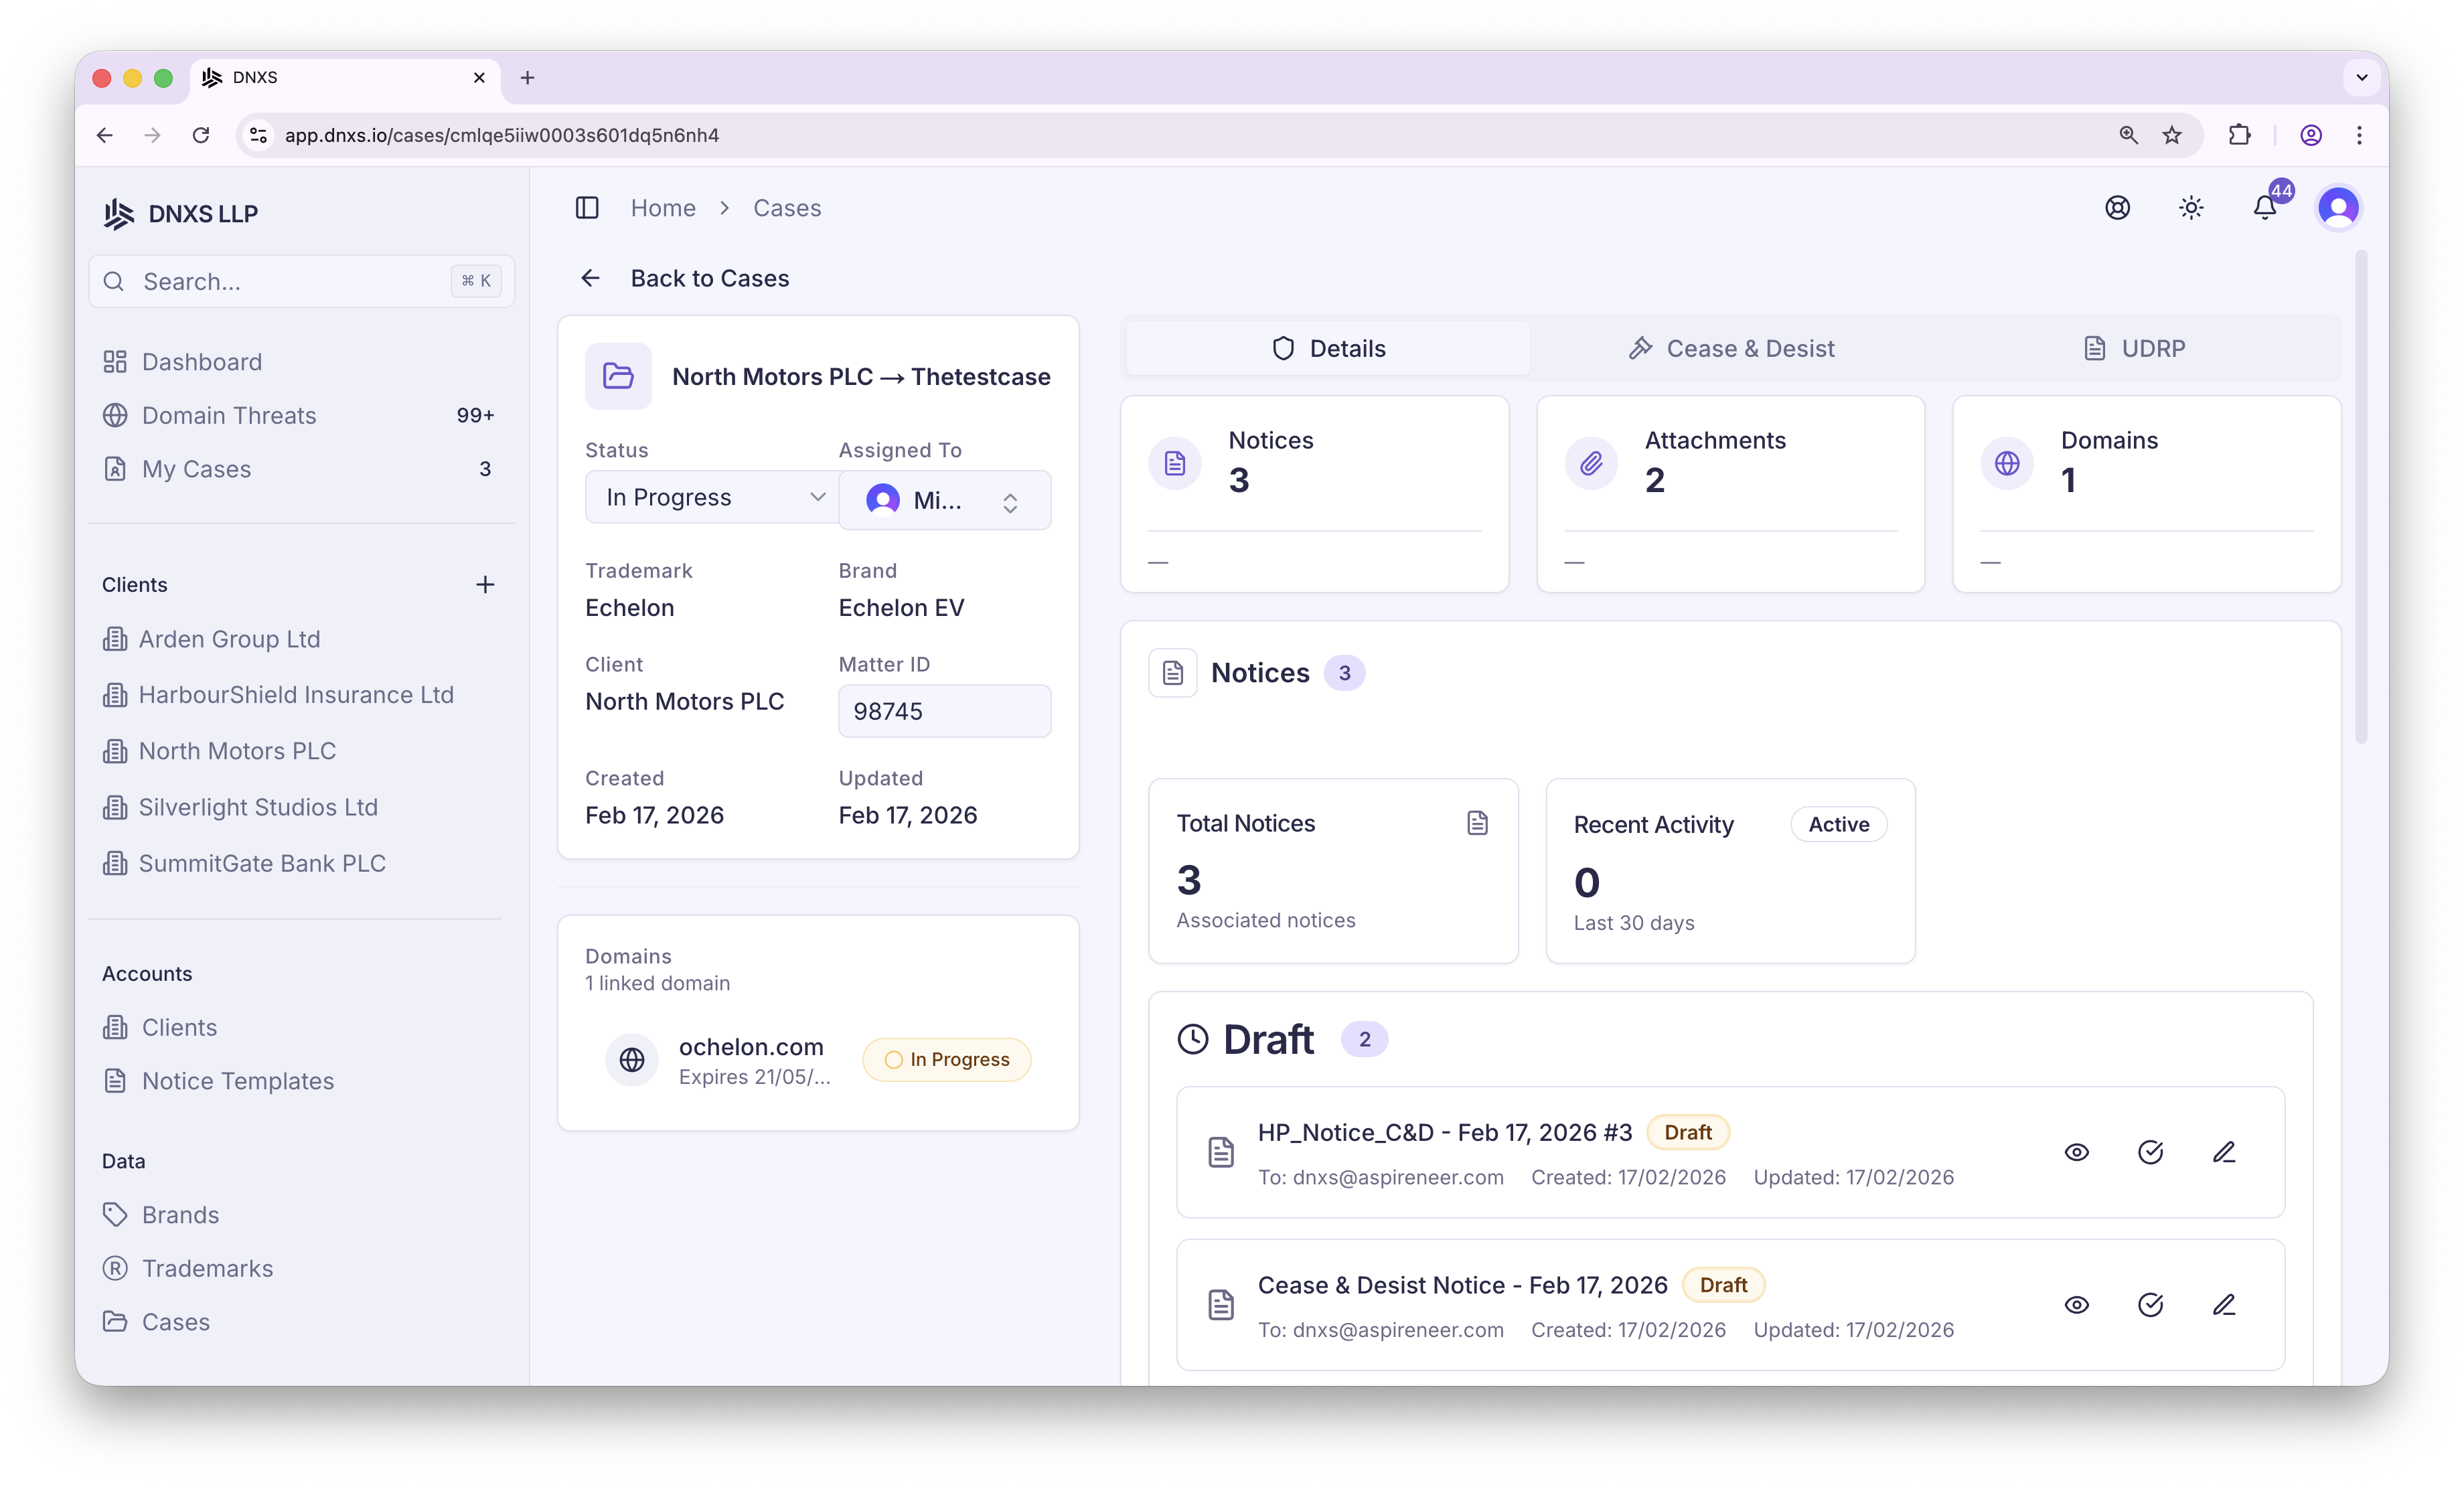Edit the HP_Notice_C&D draft with pencil icon
Image resolution: width=2464 pixels, height=1485 pixels.
tap(2224, 1152)
